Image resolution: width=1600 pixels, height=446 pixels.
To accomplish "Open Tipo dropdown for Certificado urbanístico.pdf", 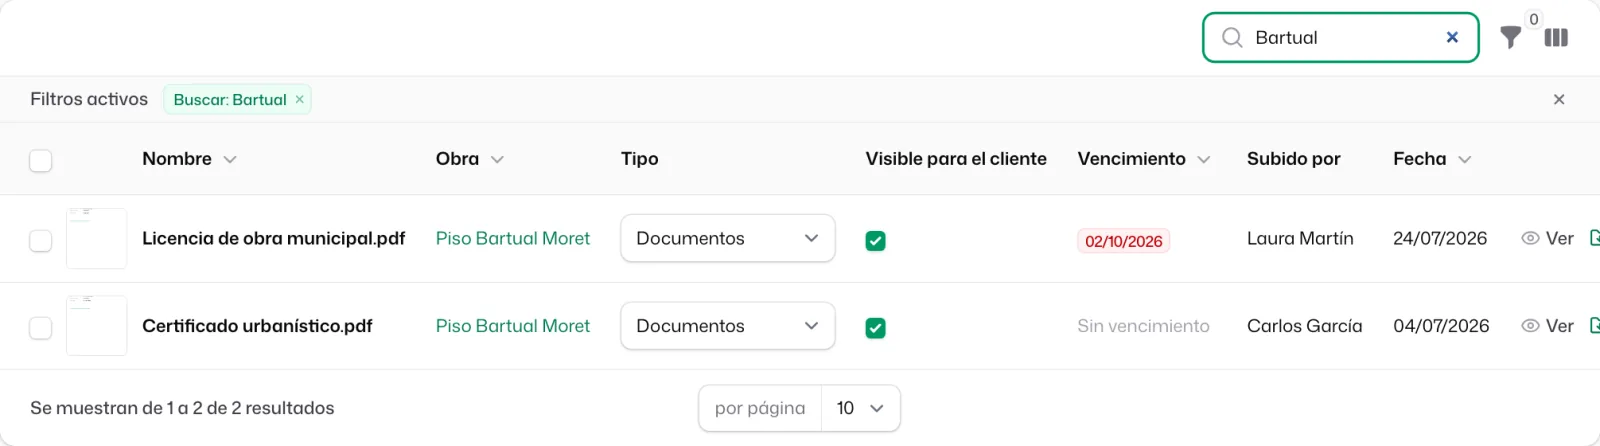I will point(727,326).
